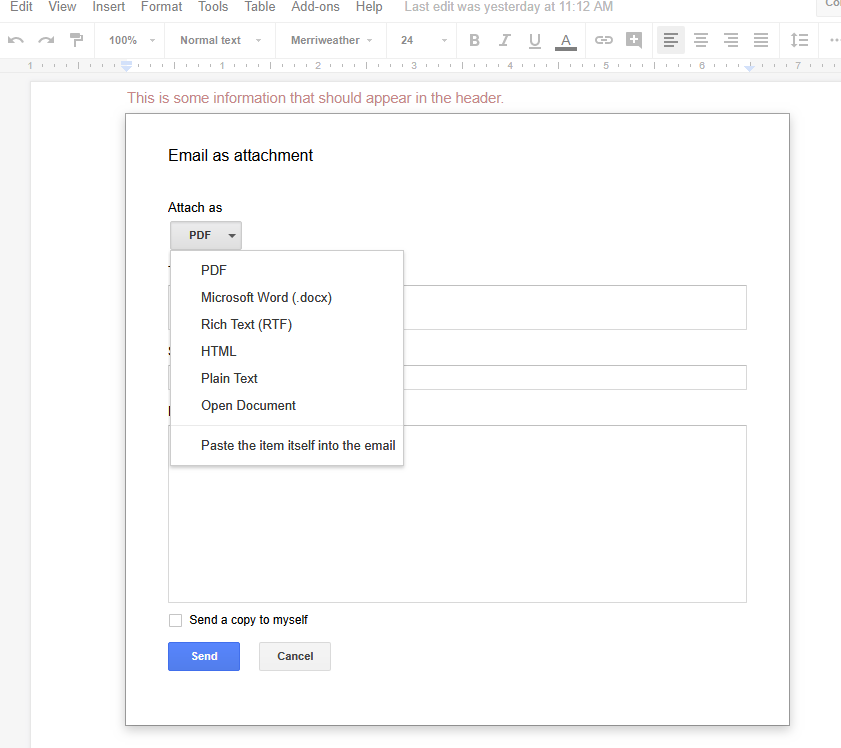
Task: Open the text color picker
Action: click(566, 40)
